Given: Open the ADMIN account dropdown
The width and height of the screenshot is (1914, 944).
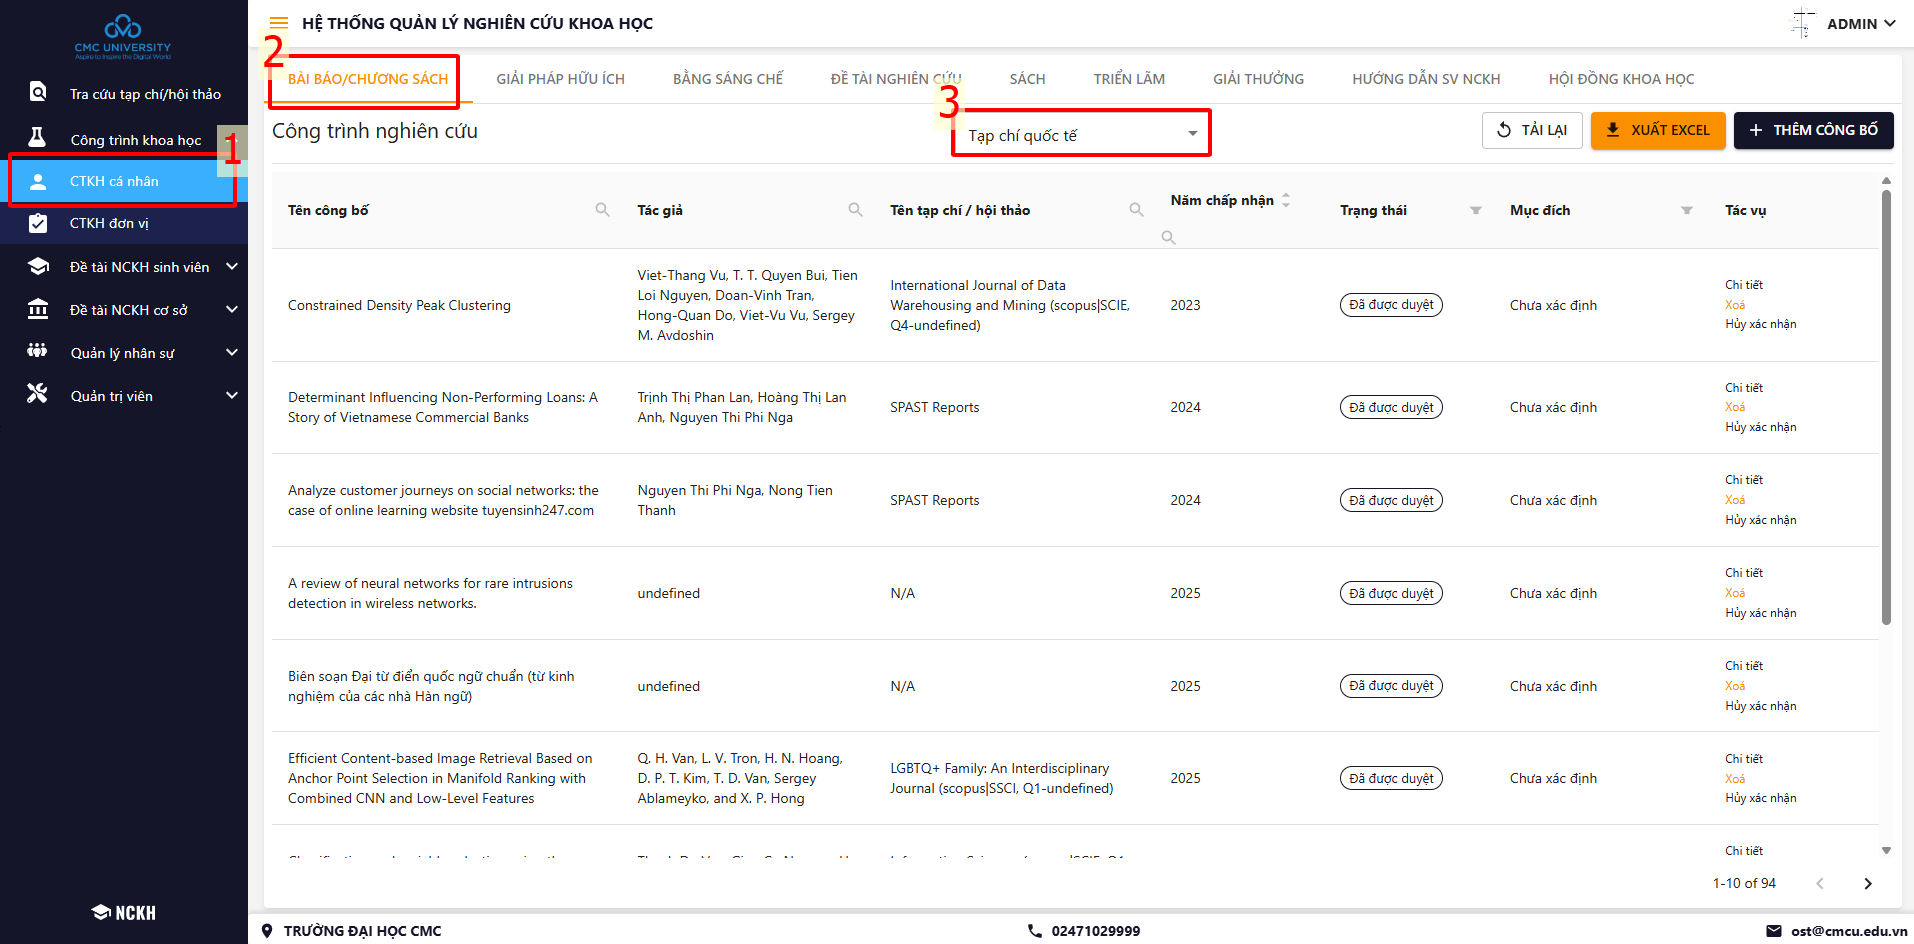Looking at the screenshot, I should point(1860,24).
